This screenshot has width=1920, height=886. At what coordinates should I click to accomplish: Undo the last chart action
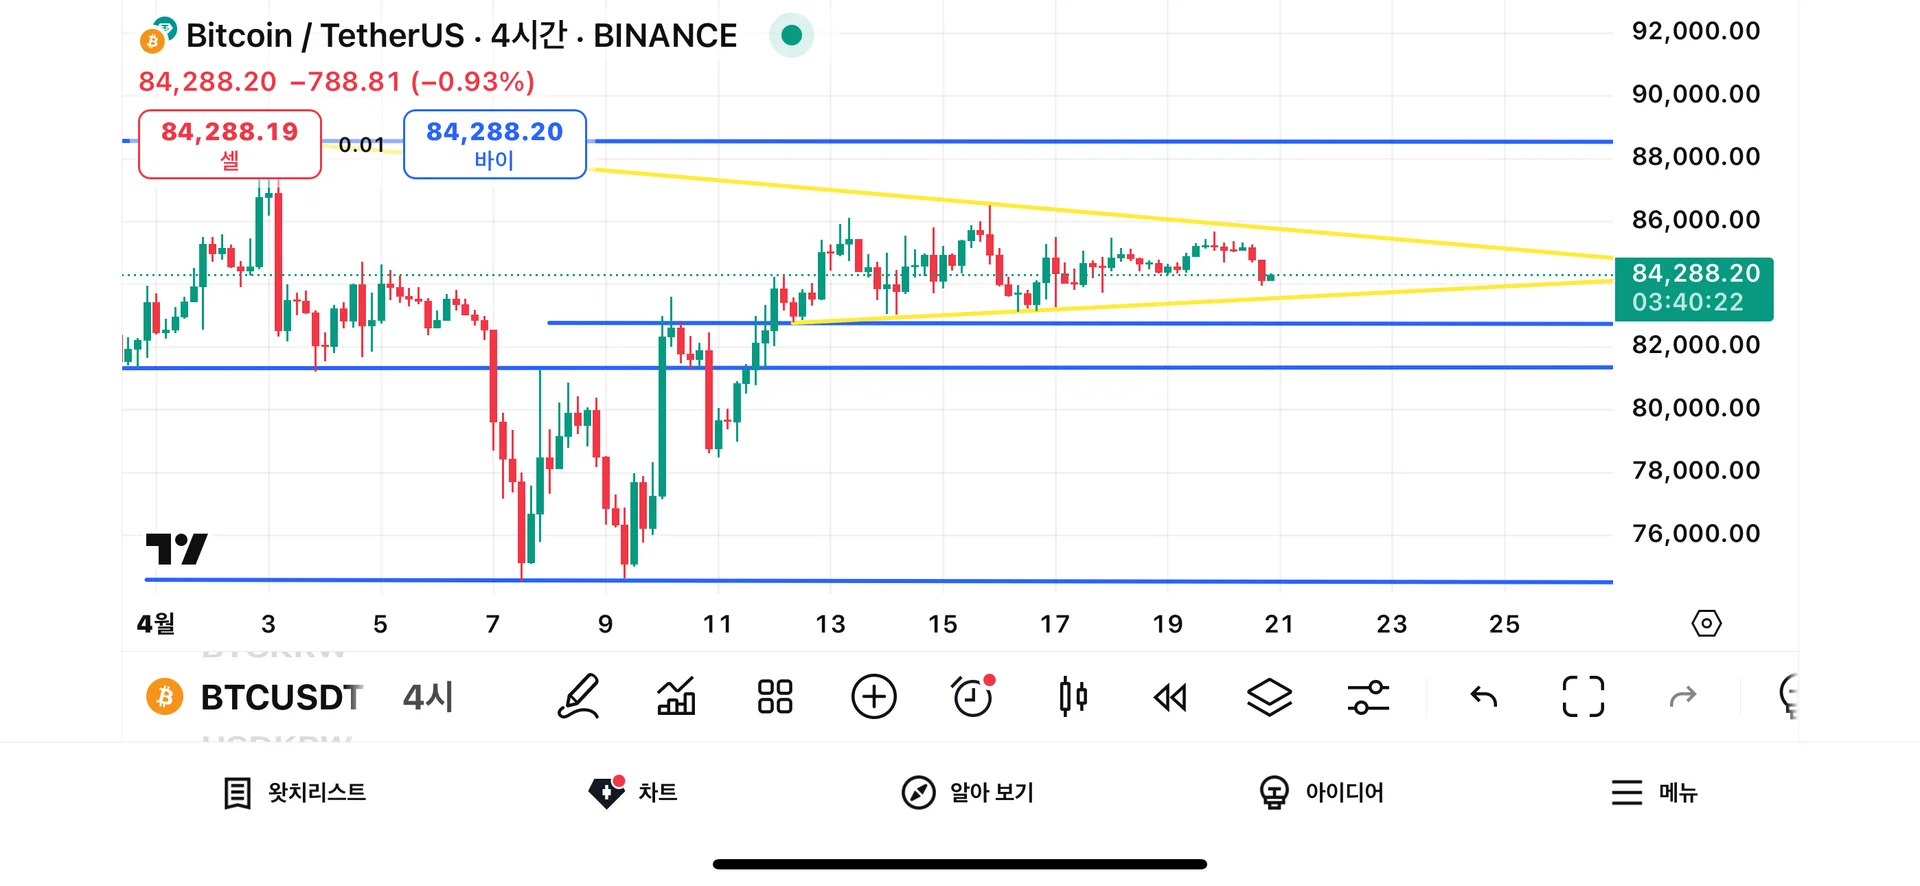coord(1484,697)
